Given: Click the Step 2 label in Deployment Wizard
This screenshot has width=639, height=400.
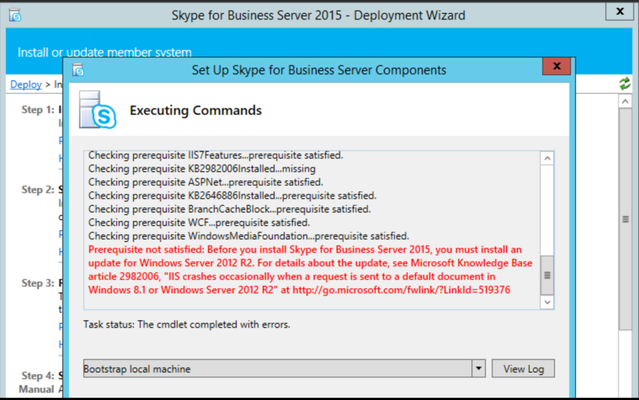Looking at the screenshot, I should click(37, 189).
